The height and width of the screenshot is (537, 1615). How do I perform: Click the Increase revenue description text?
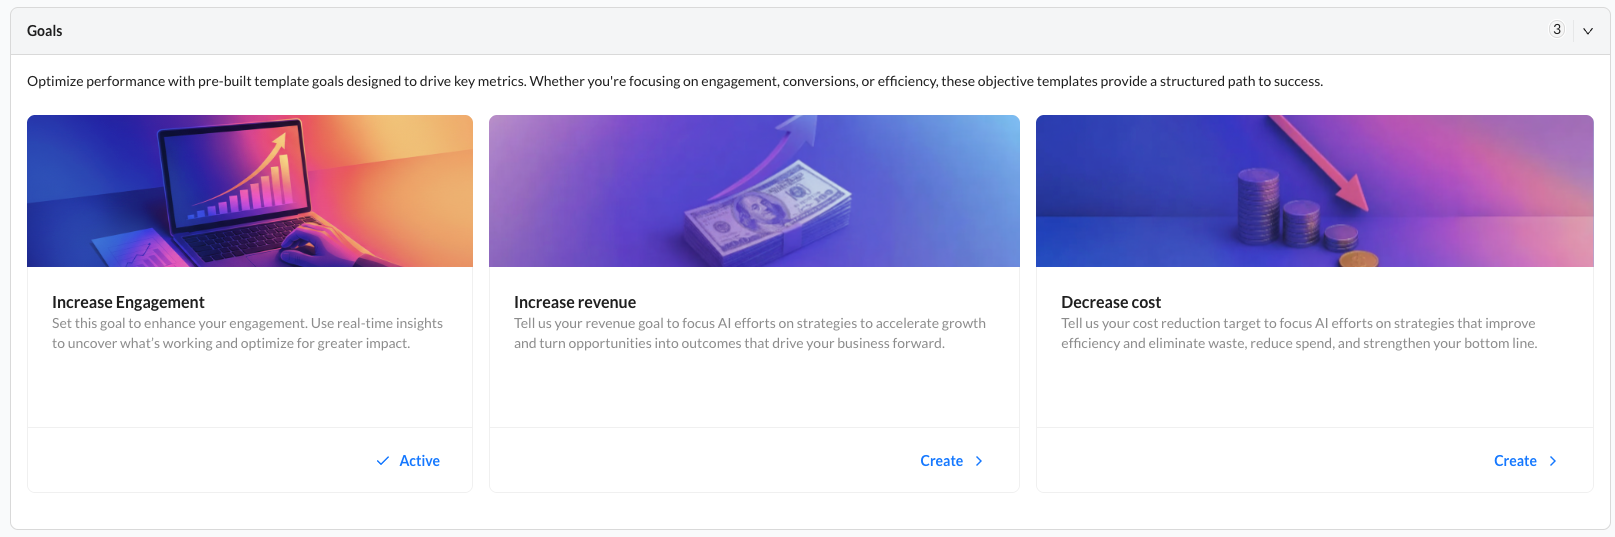(749, 333)
